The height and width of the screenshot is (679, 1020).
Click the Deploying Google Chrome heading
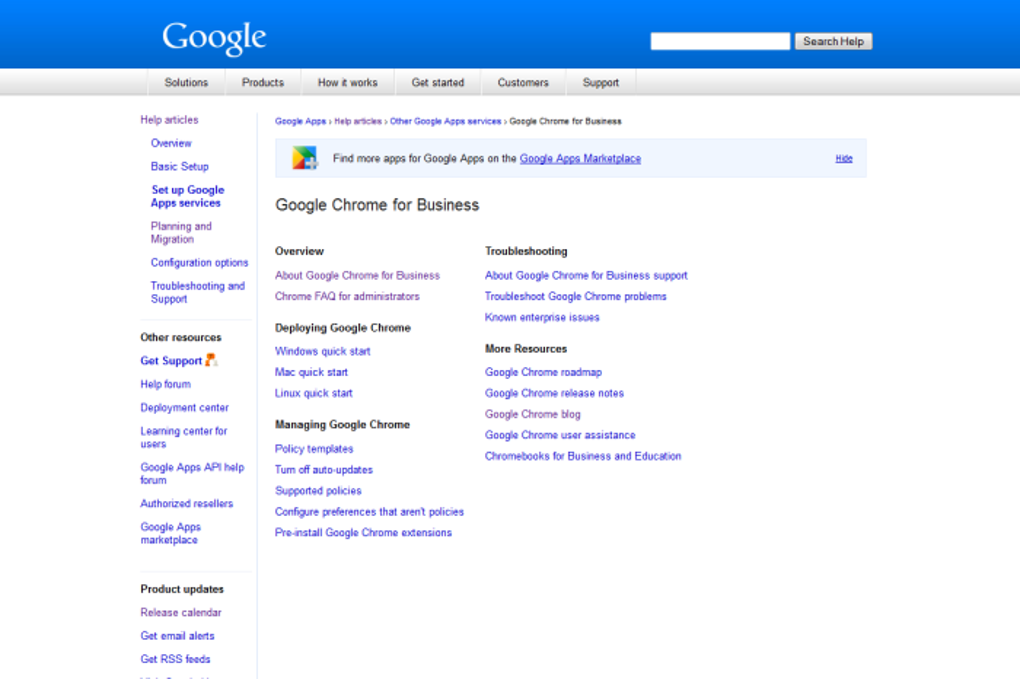pos(343,328)
